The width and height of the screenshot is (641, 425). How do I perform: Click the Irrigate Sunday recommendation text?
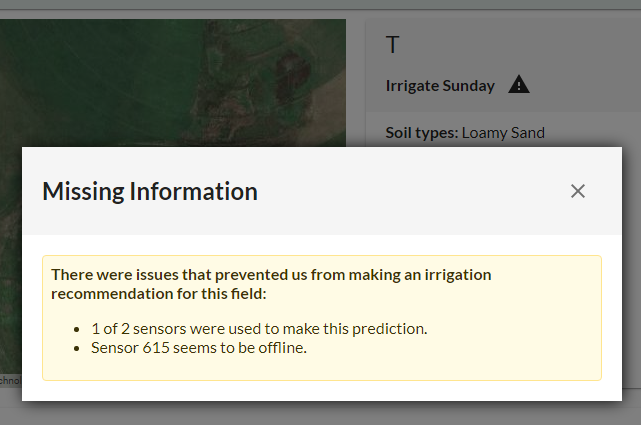pos(440,86)
